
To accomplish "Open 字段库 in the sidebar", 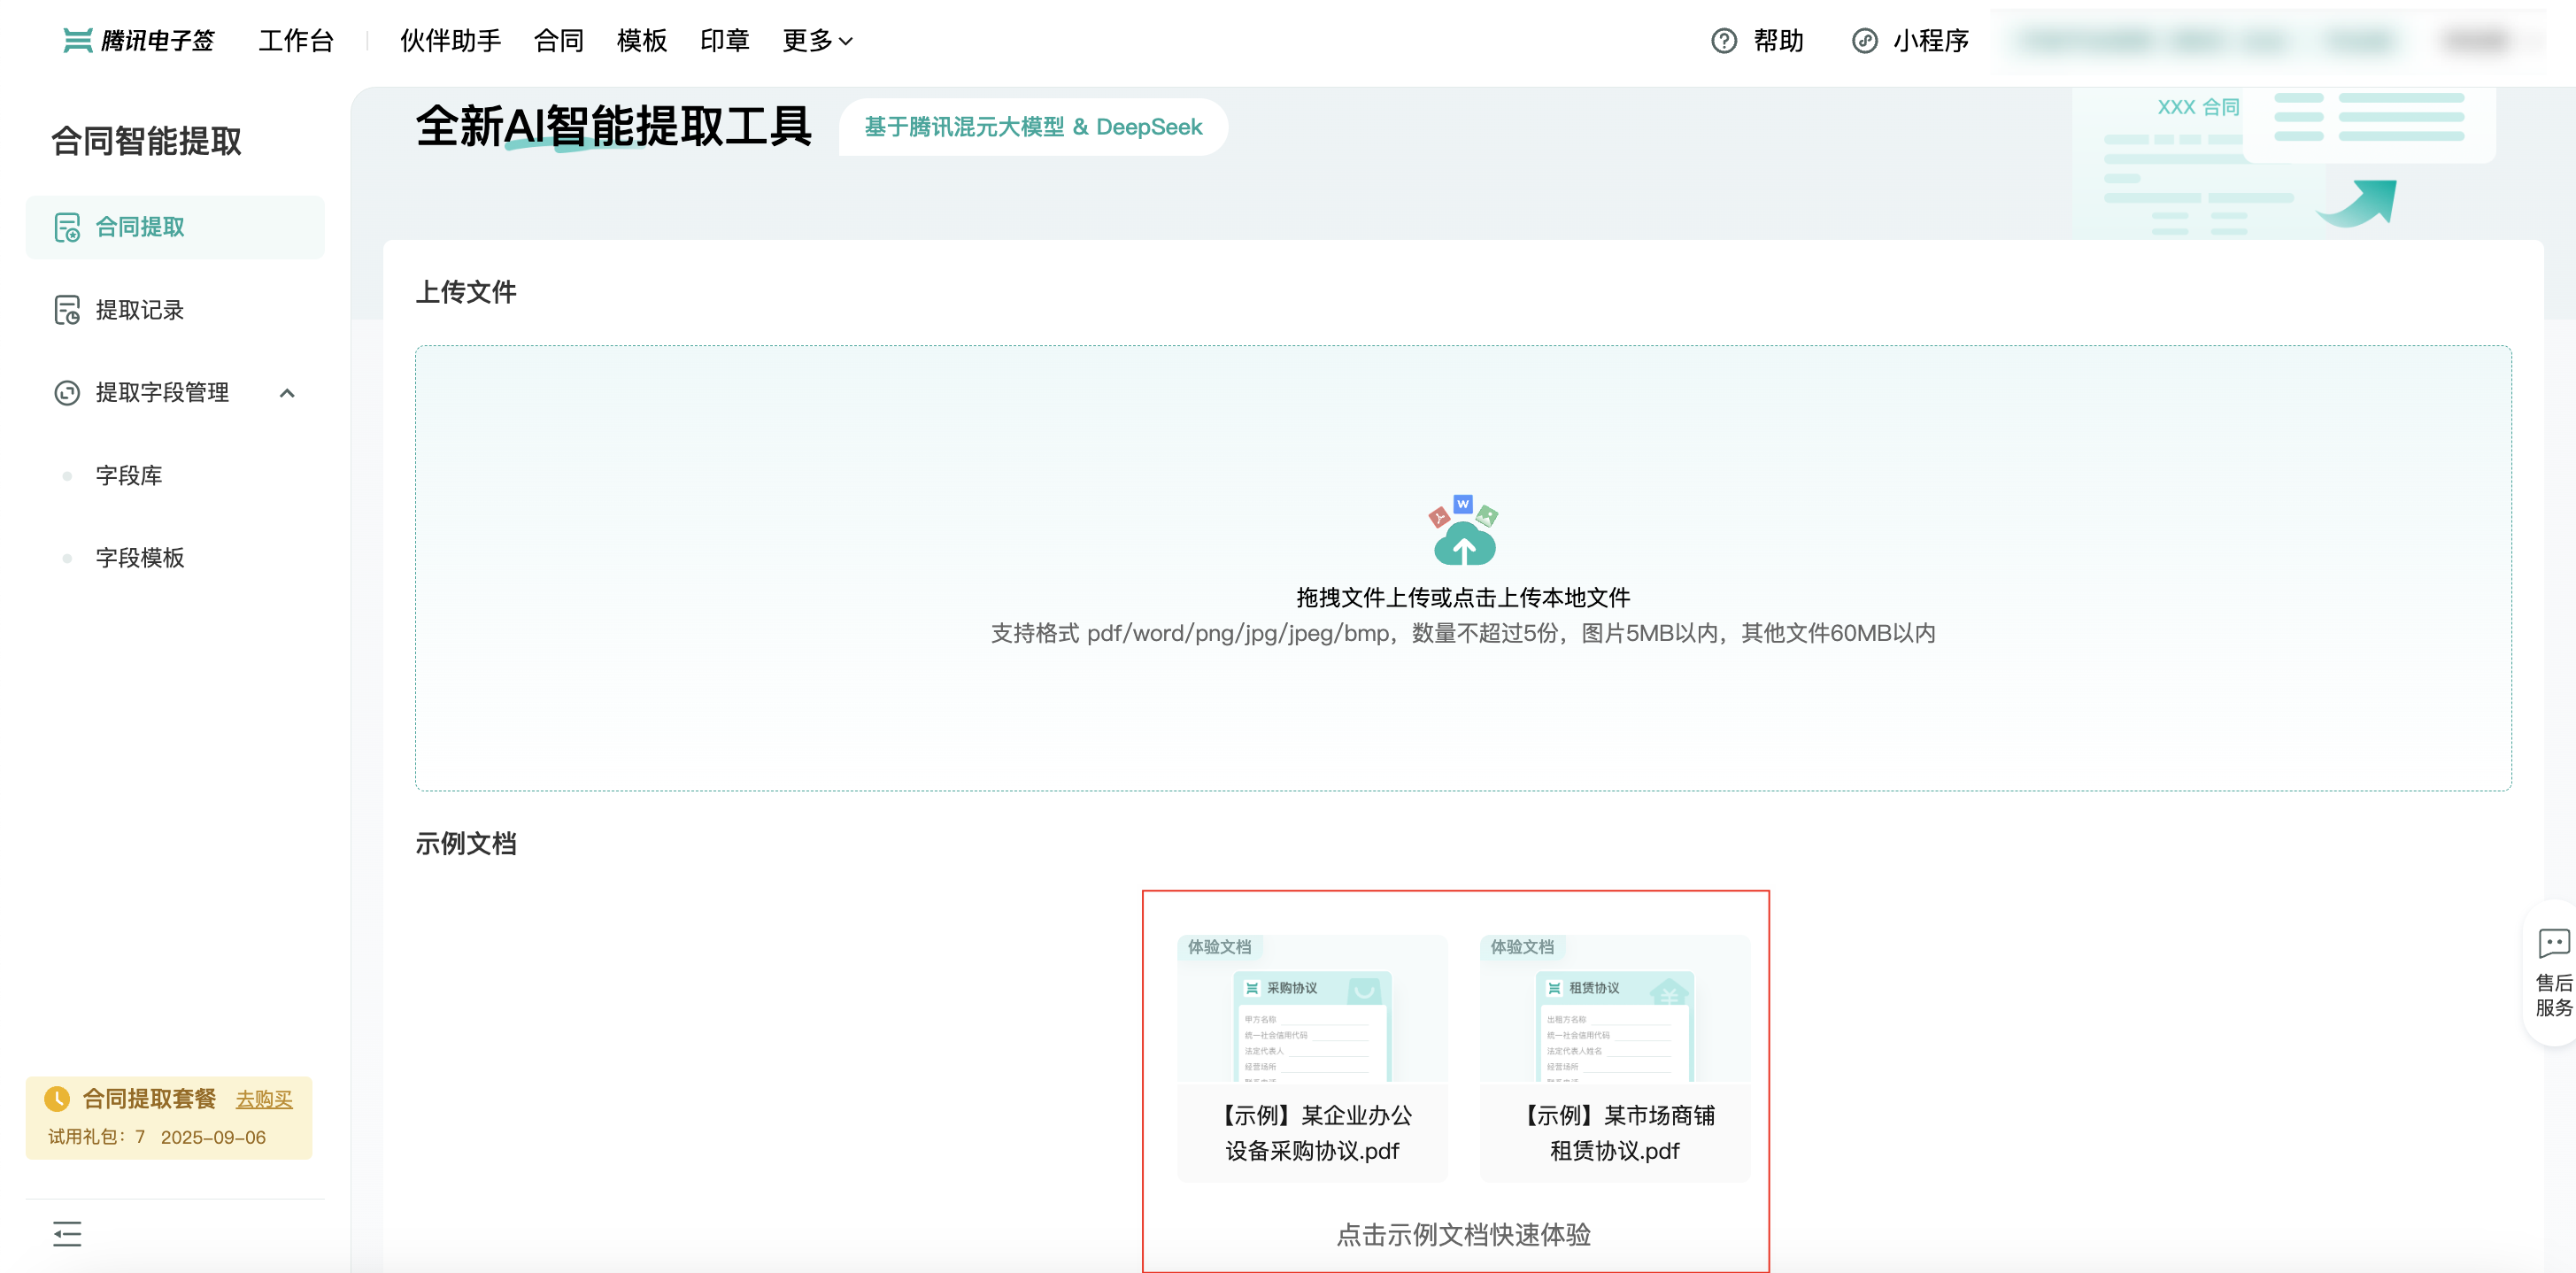I will pyautogui.click(x=128, y=476).
